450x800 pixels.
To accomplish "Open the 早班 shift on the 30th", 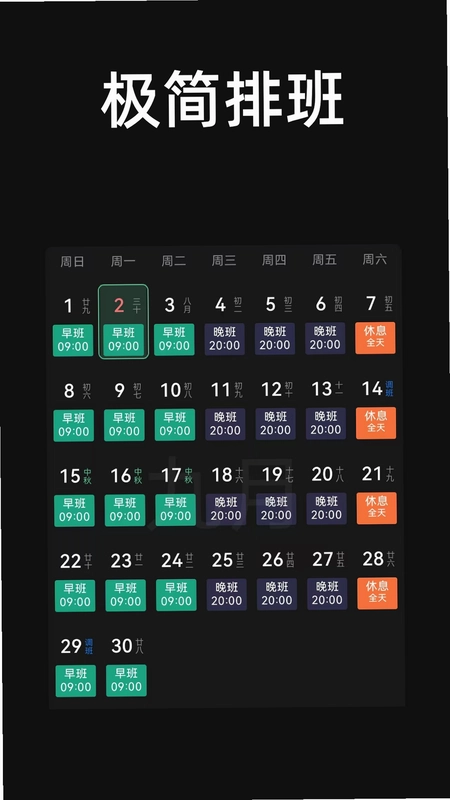I will pyautogui.click(x=126, y=680).
